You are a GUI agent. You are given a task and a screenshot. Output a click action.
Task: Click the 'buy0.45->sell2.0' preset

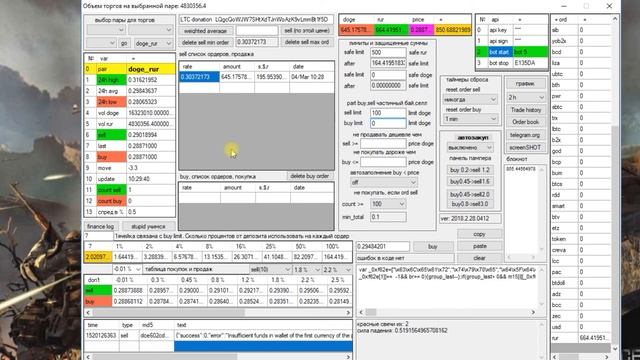tap(470, 194)
